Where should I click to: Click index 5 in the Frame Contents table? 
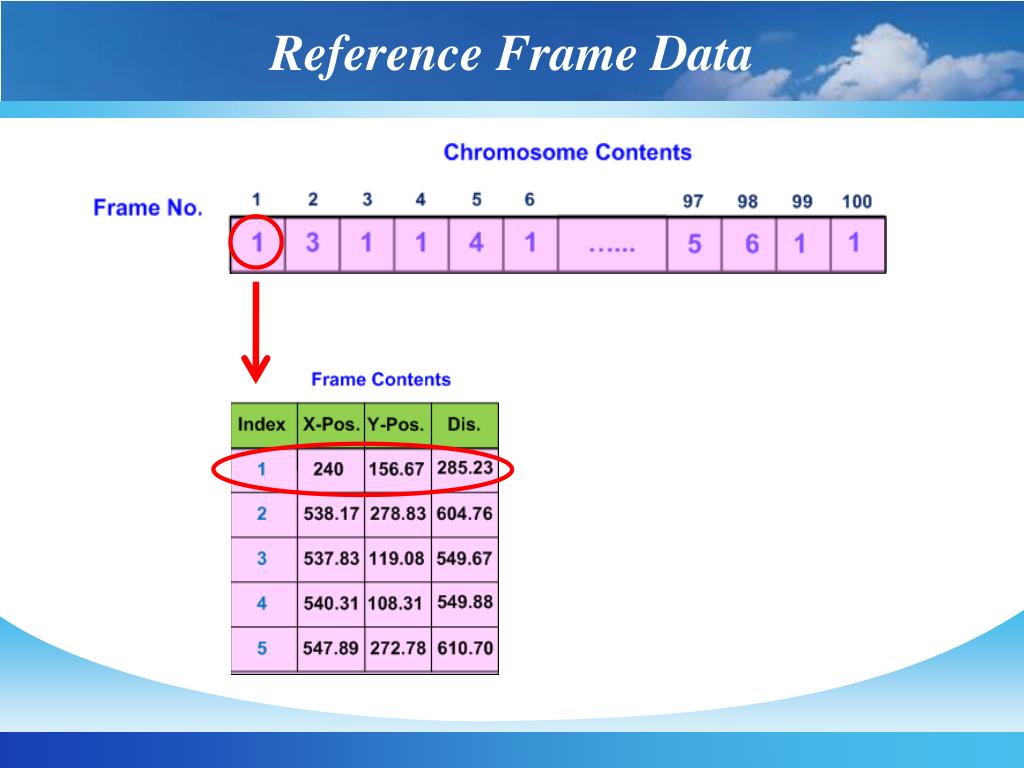(261, 648)
